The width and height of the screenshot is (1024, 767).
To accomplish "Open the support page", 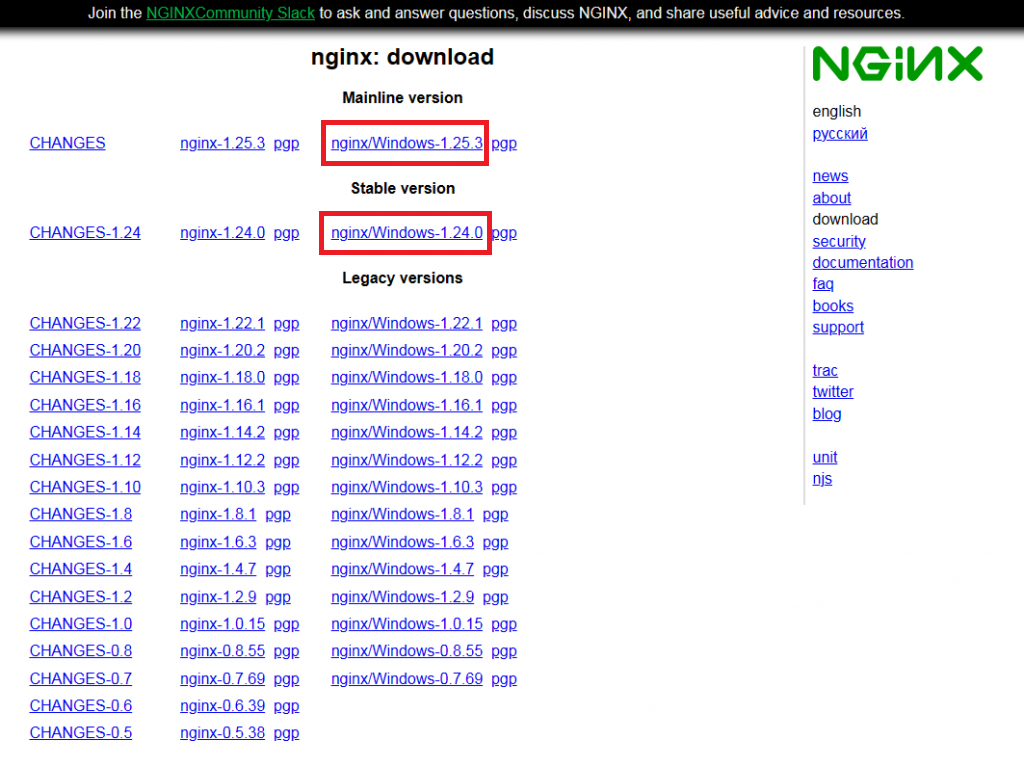I will pos(838,327).
